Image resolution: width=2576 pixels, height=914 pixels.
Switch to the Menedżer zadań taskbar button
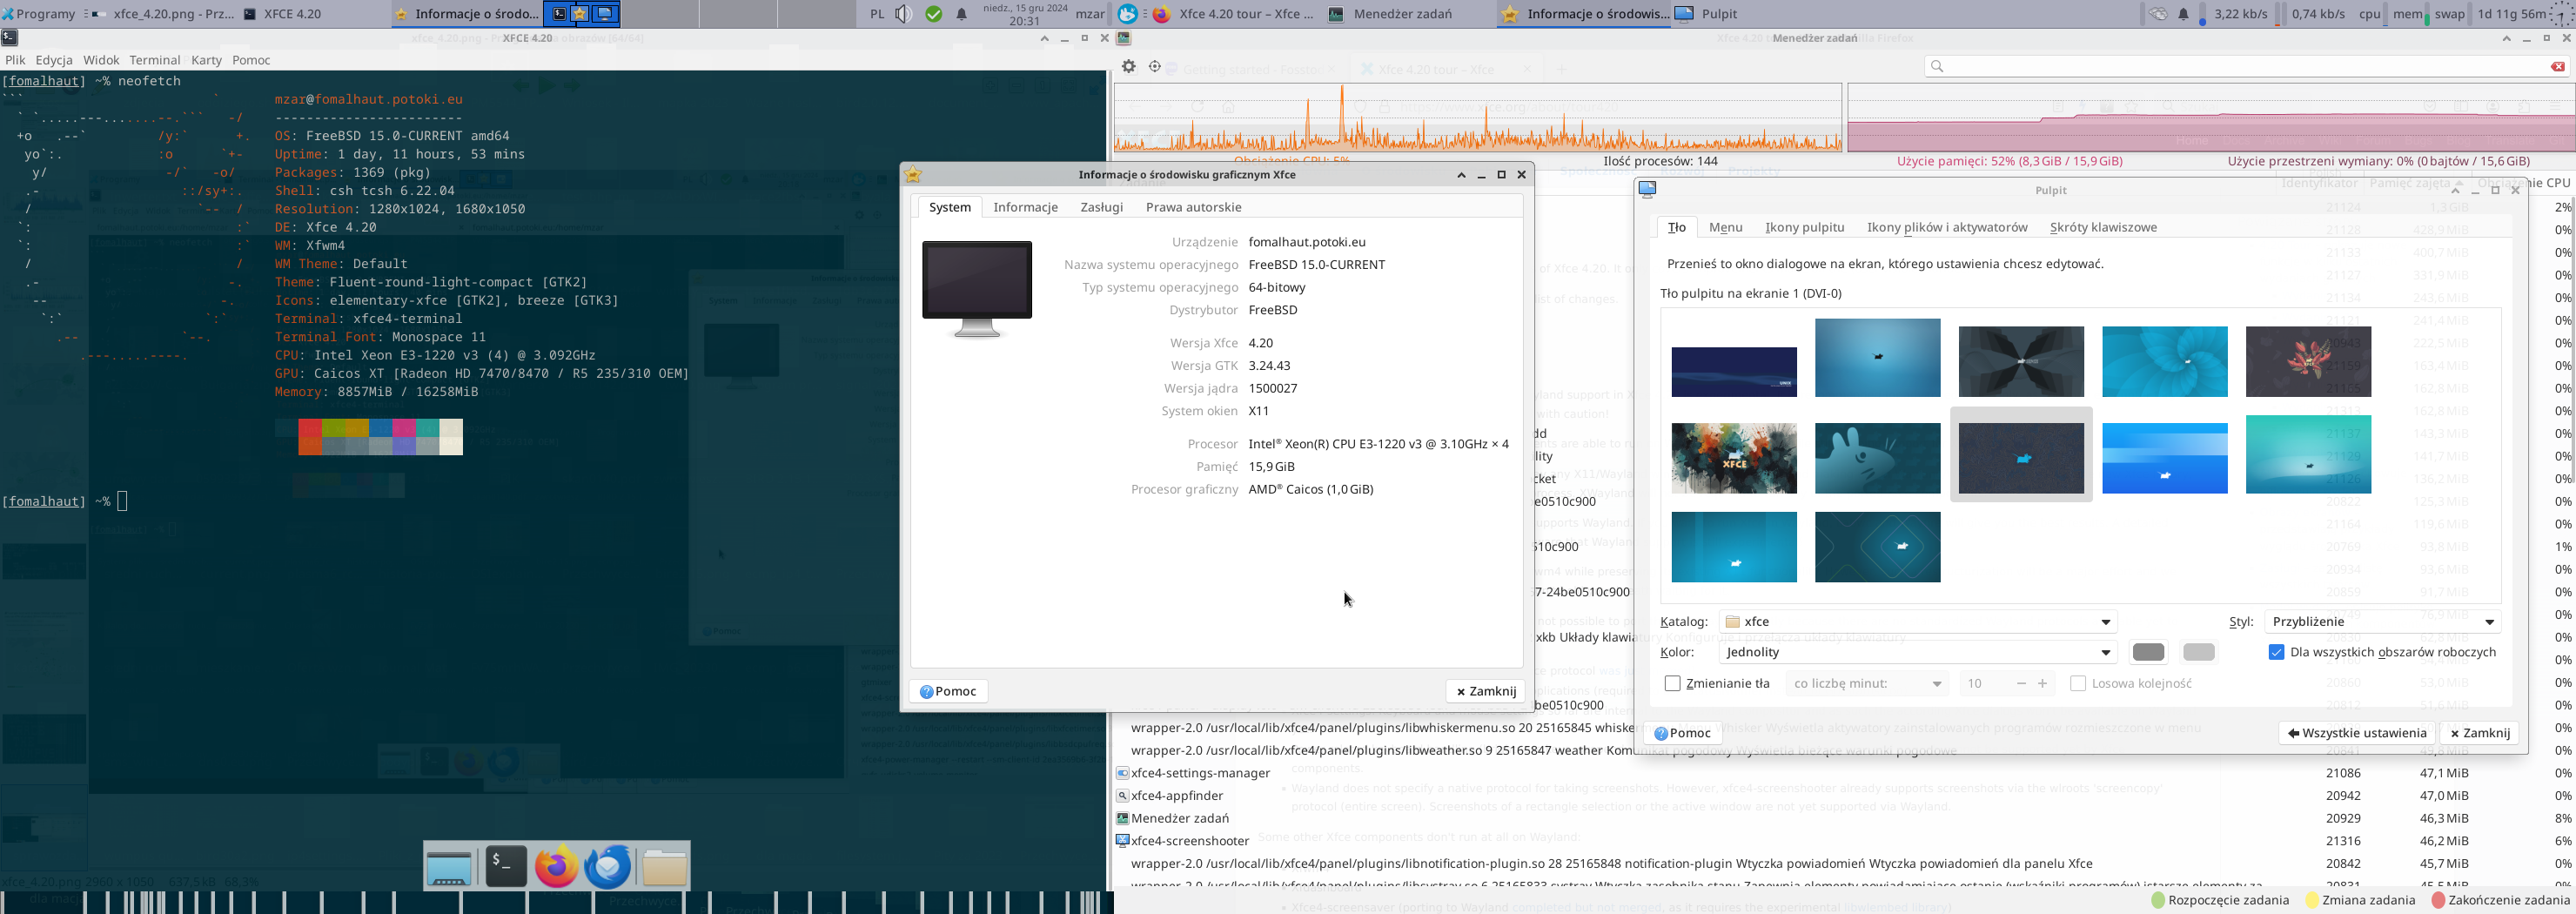pos(1408,14)
